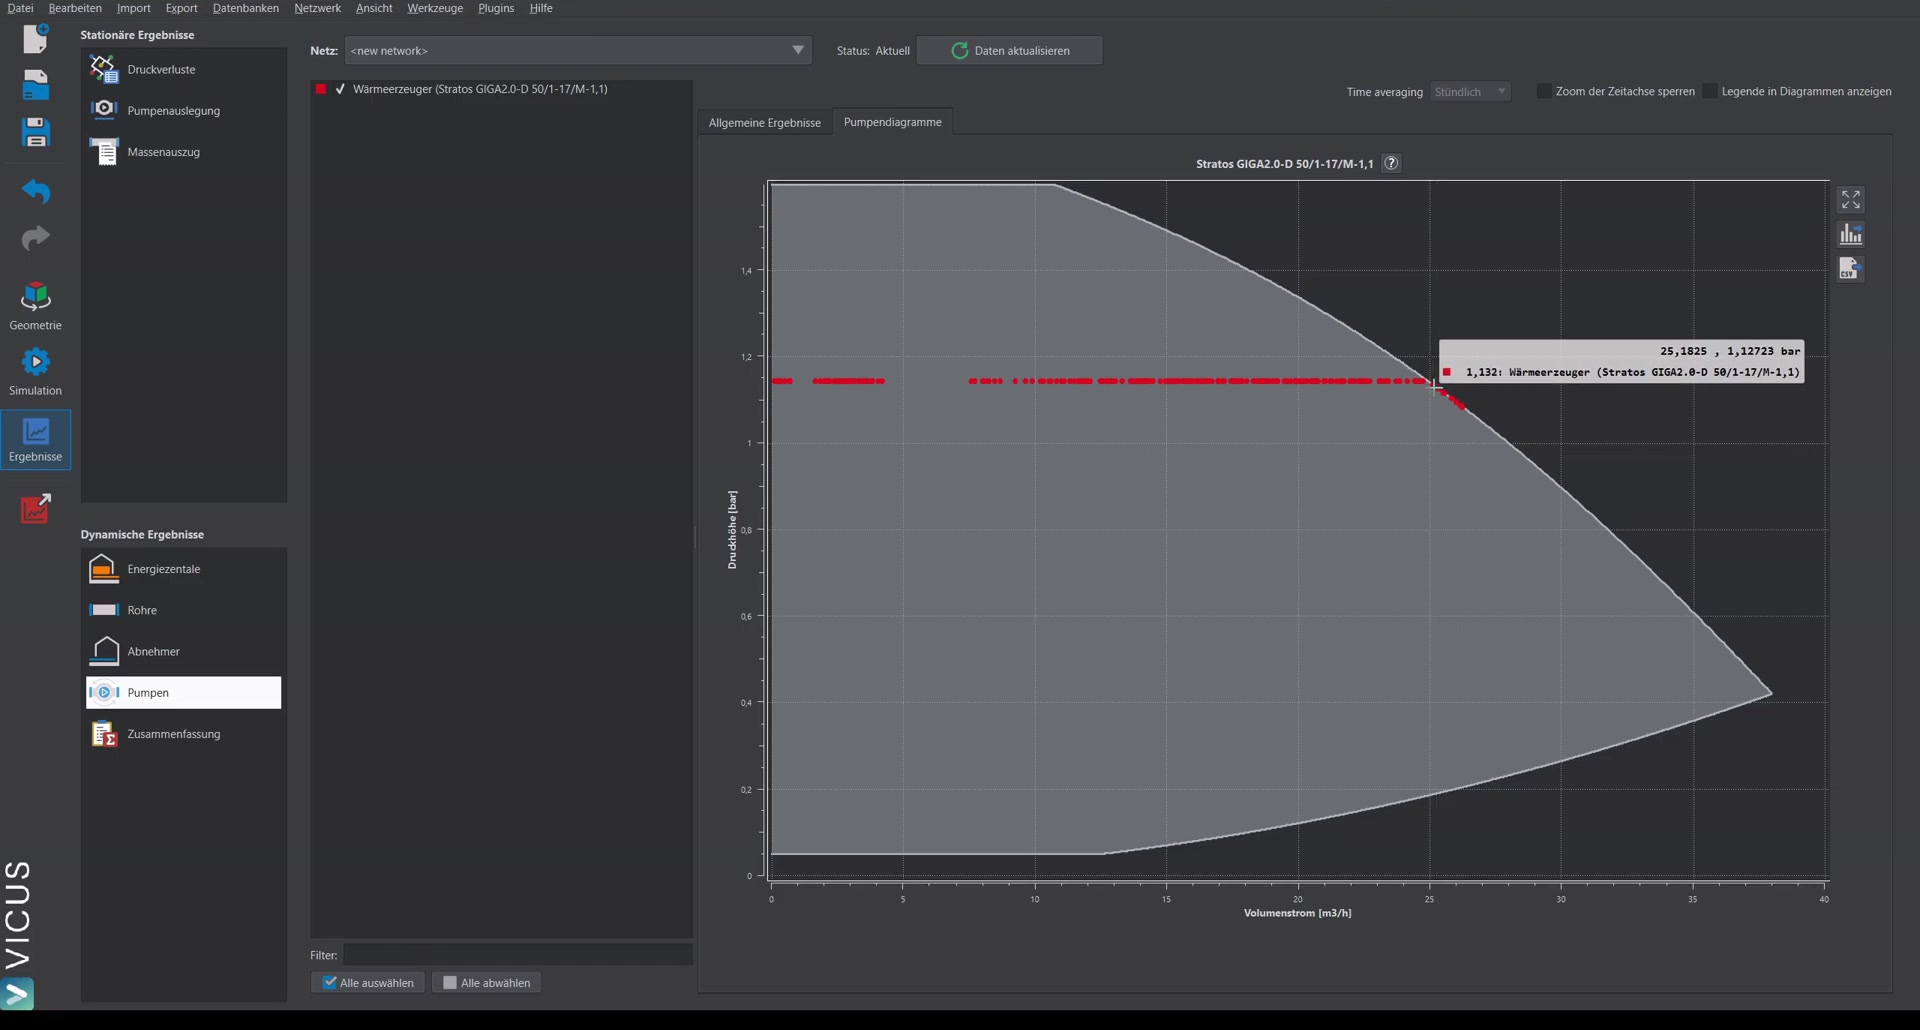Enable Zoom der Zeitachse sperren

coord(1544,91)
